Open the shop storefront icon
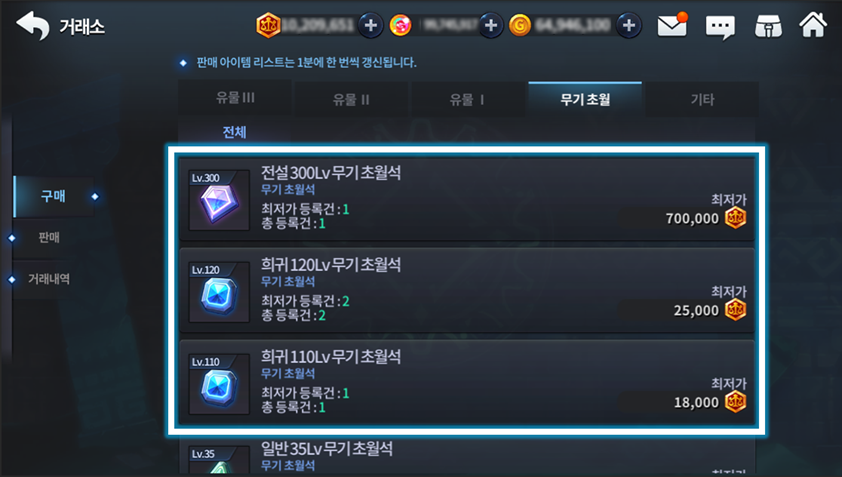Image resolution: width=842 pixels, height=477 pixels. point(768,26)
